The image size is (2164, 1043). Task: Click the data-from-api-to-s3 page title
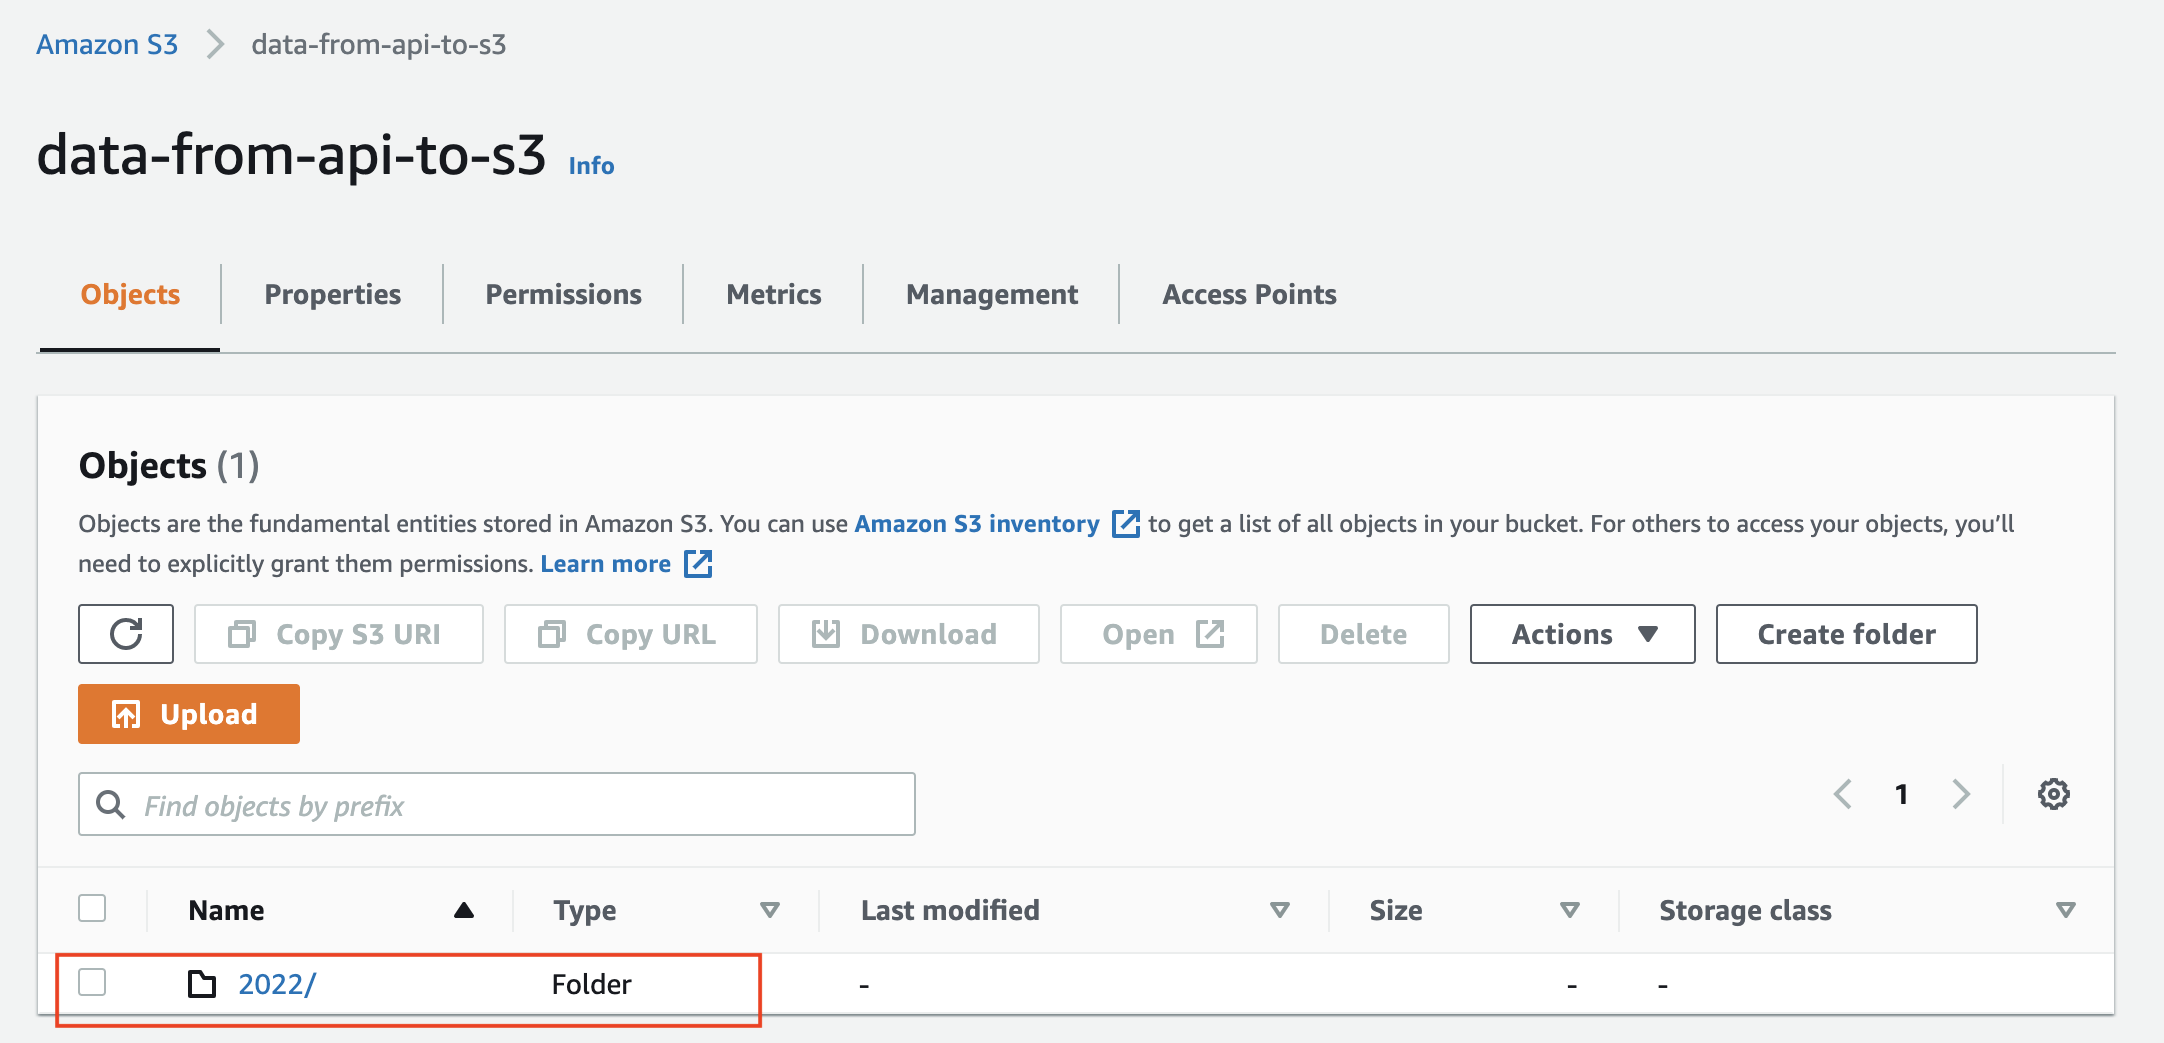[x=291, y=155]
